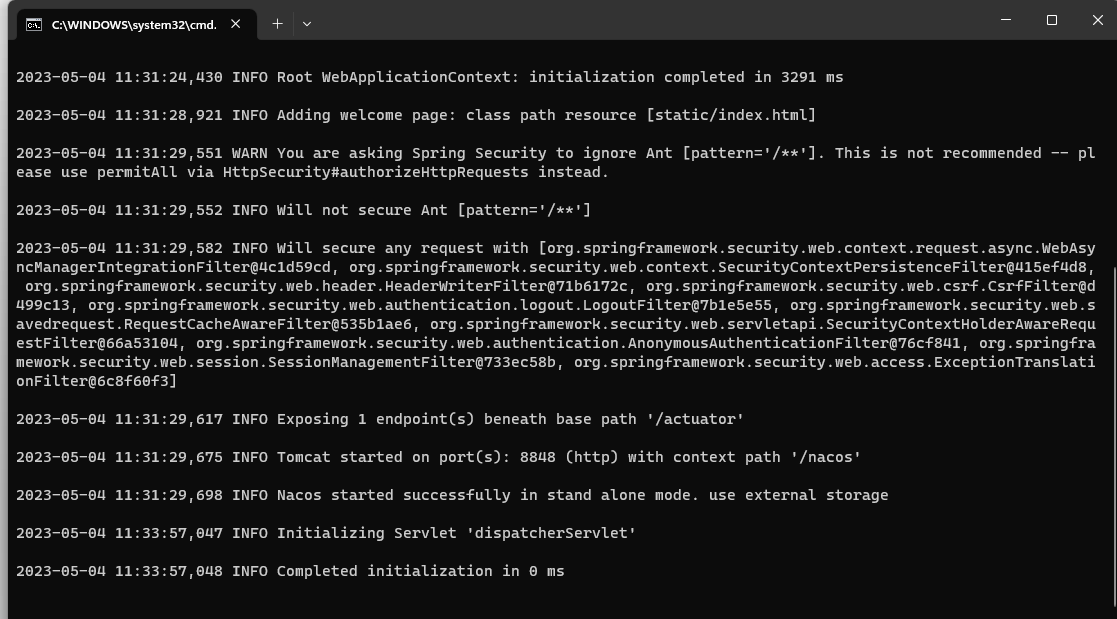1117x619 pixels.
Task: Click the 'Exposing 1 endpoint(s)' log line
Action: (380, 419)
